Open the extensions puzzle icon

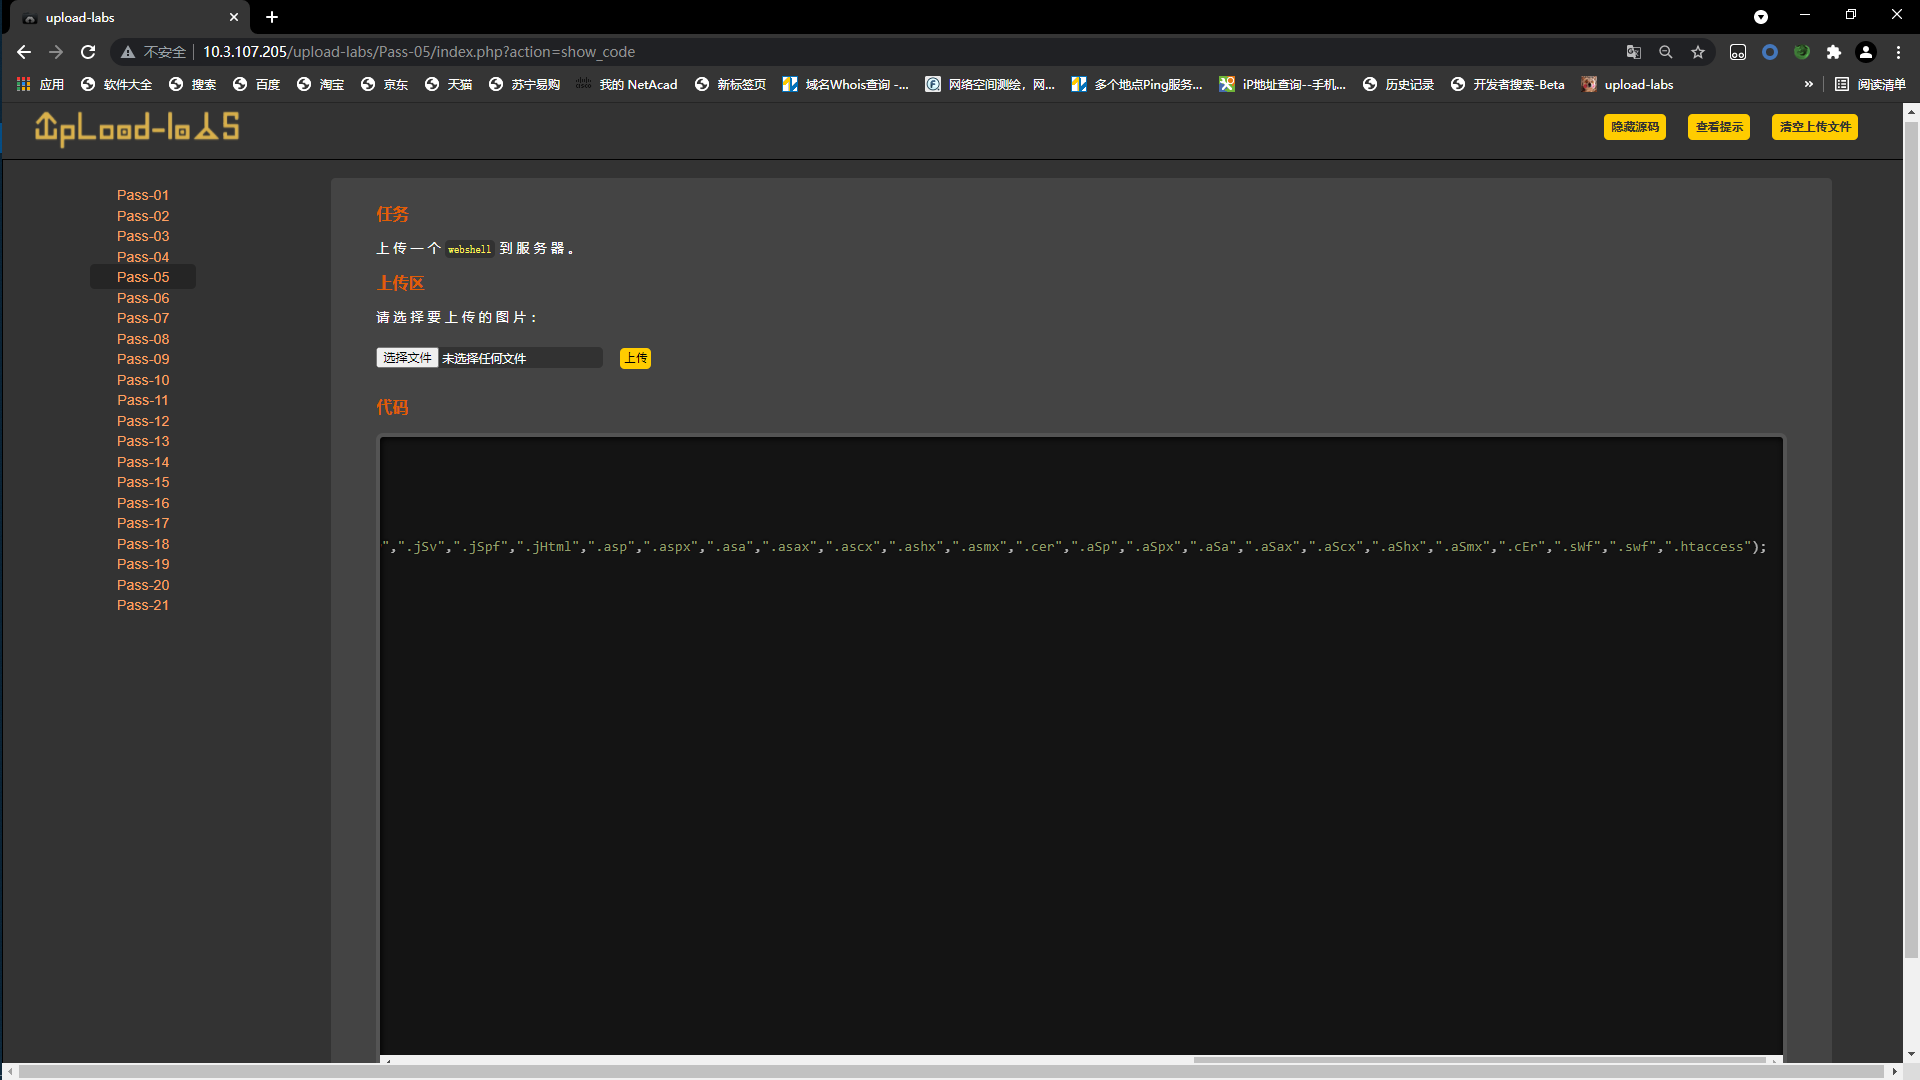[x=1834, y=52]
